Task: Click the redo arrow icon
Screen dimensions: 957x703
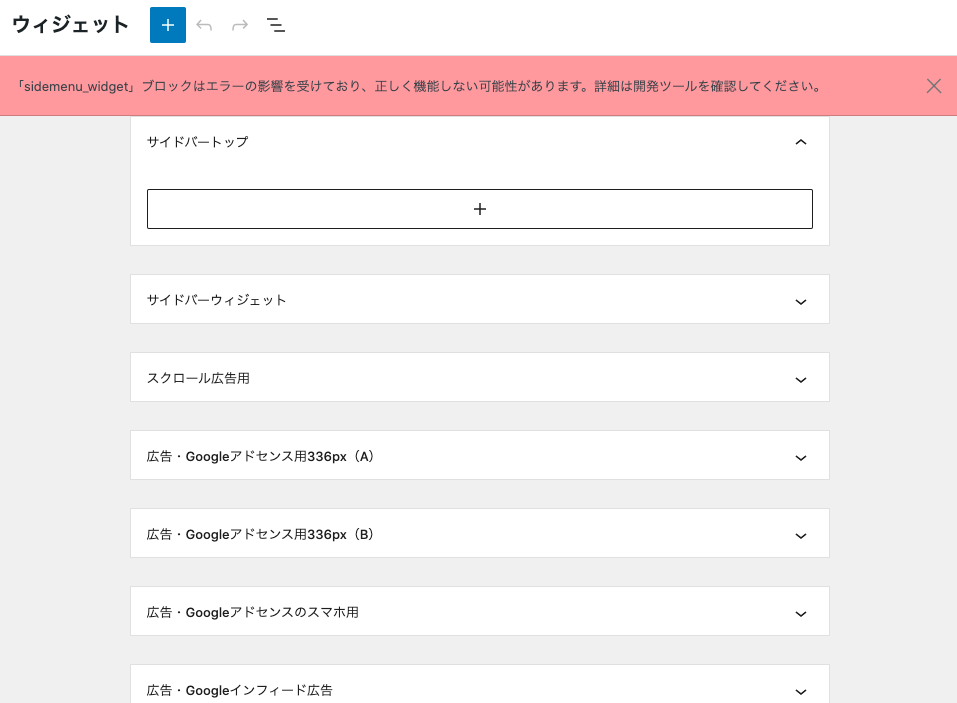Action: tap(240, 25)
